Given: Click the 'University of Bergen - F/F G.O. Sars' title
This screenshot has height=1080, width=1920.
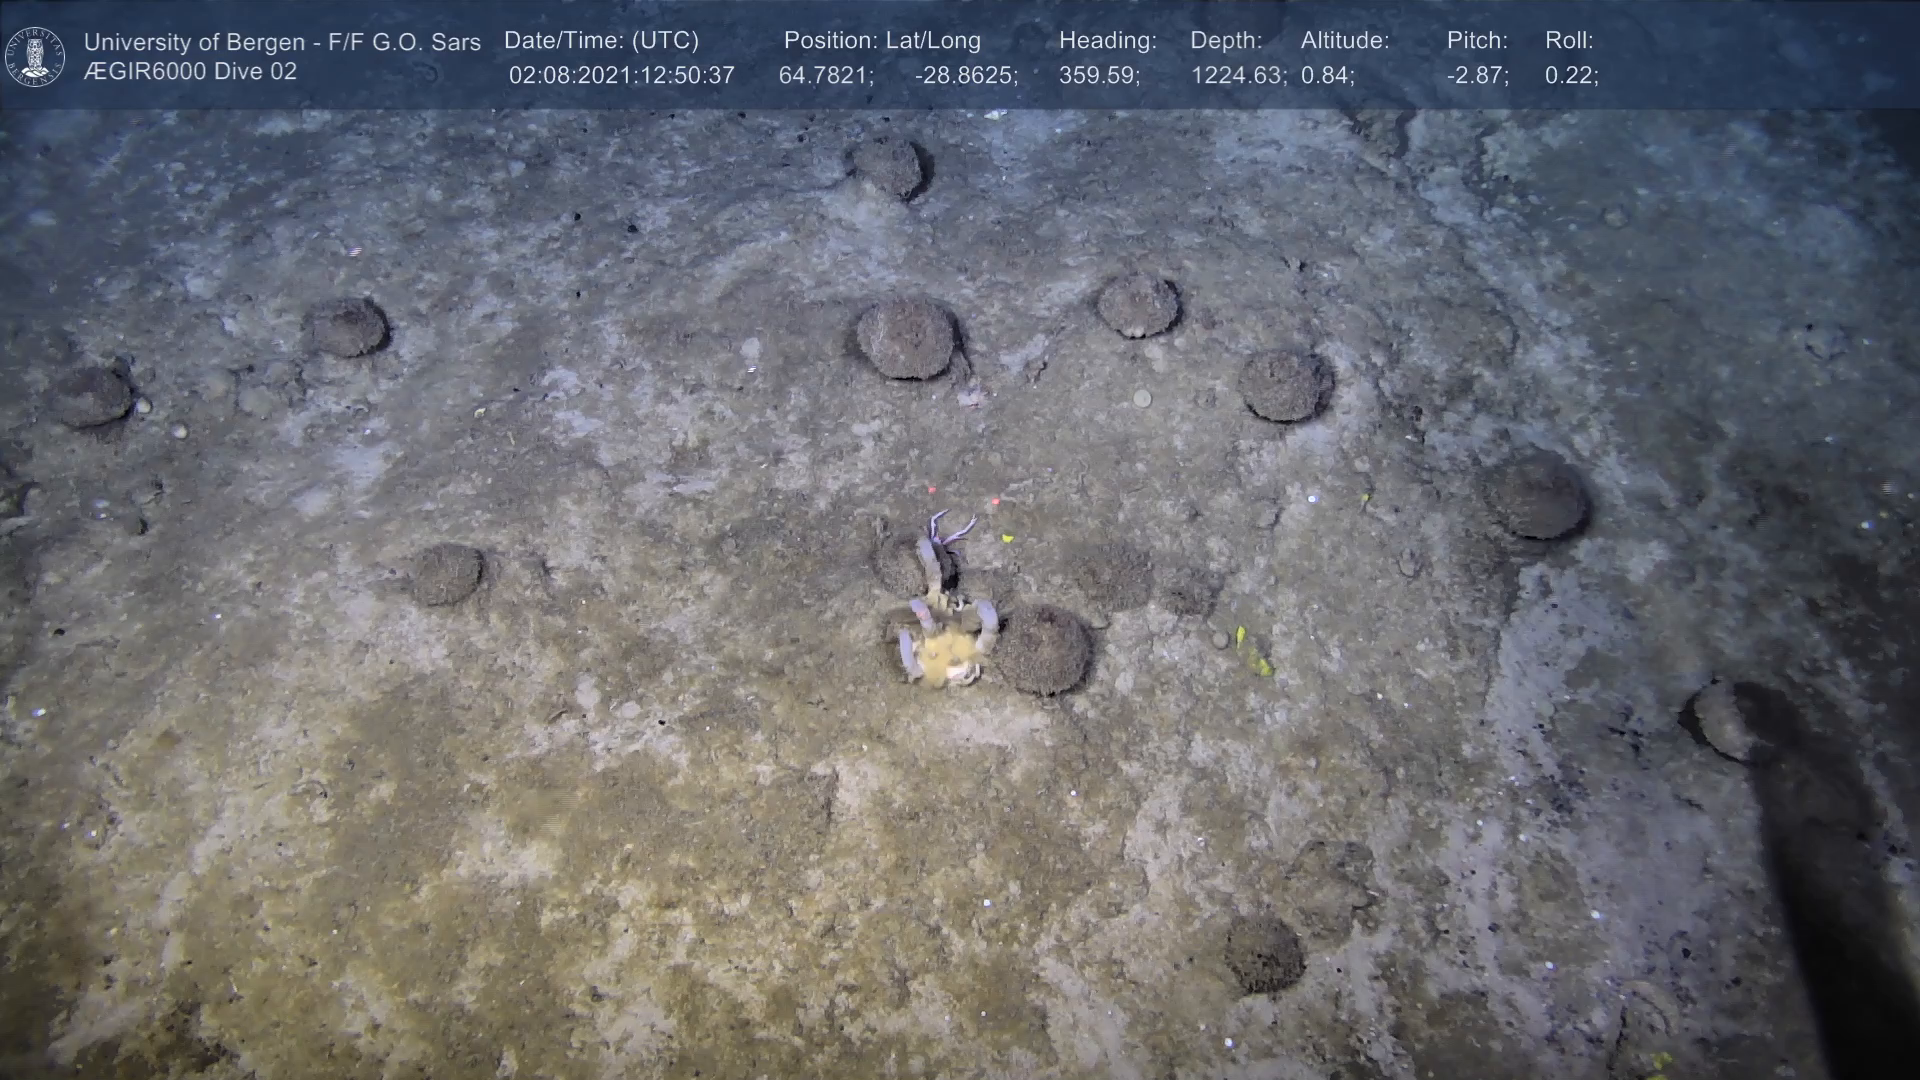Looking at the screenshot, I should (x=282, y=42).
